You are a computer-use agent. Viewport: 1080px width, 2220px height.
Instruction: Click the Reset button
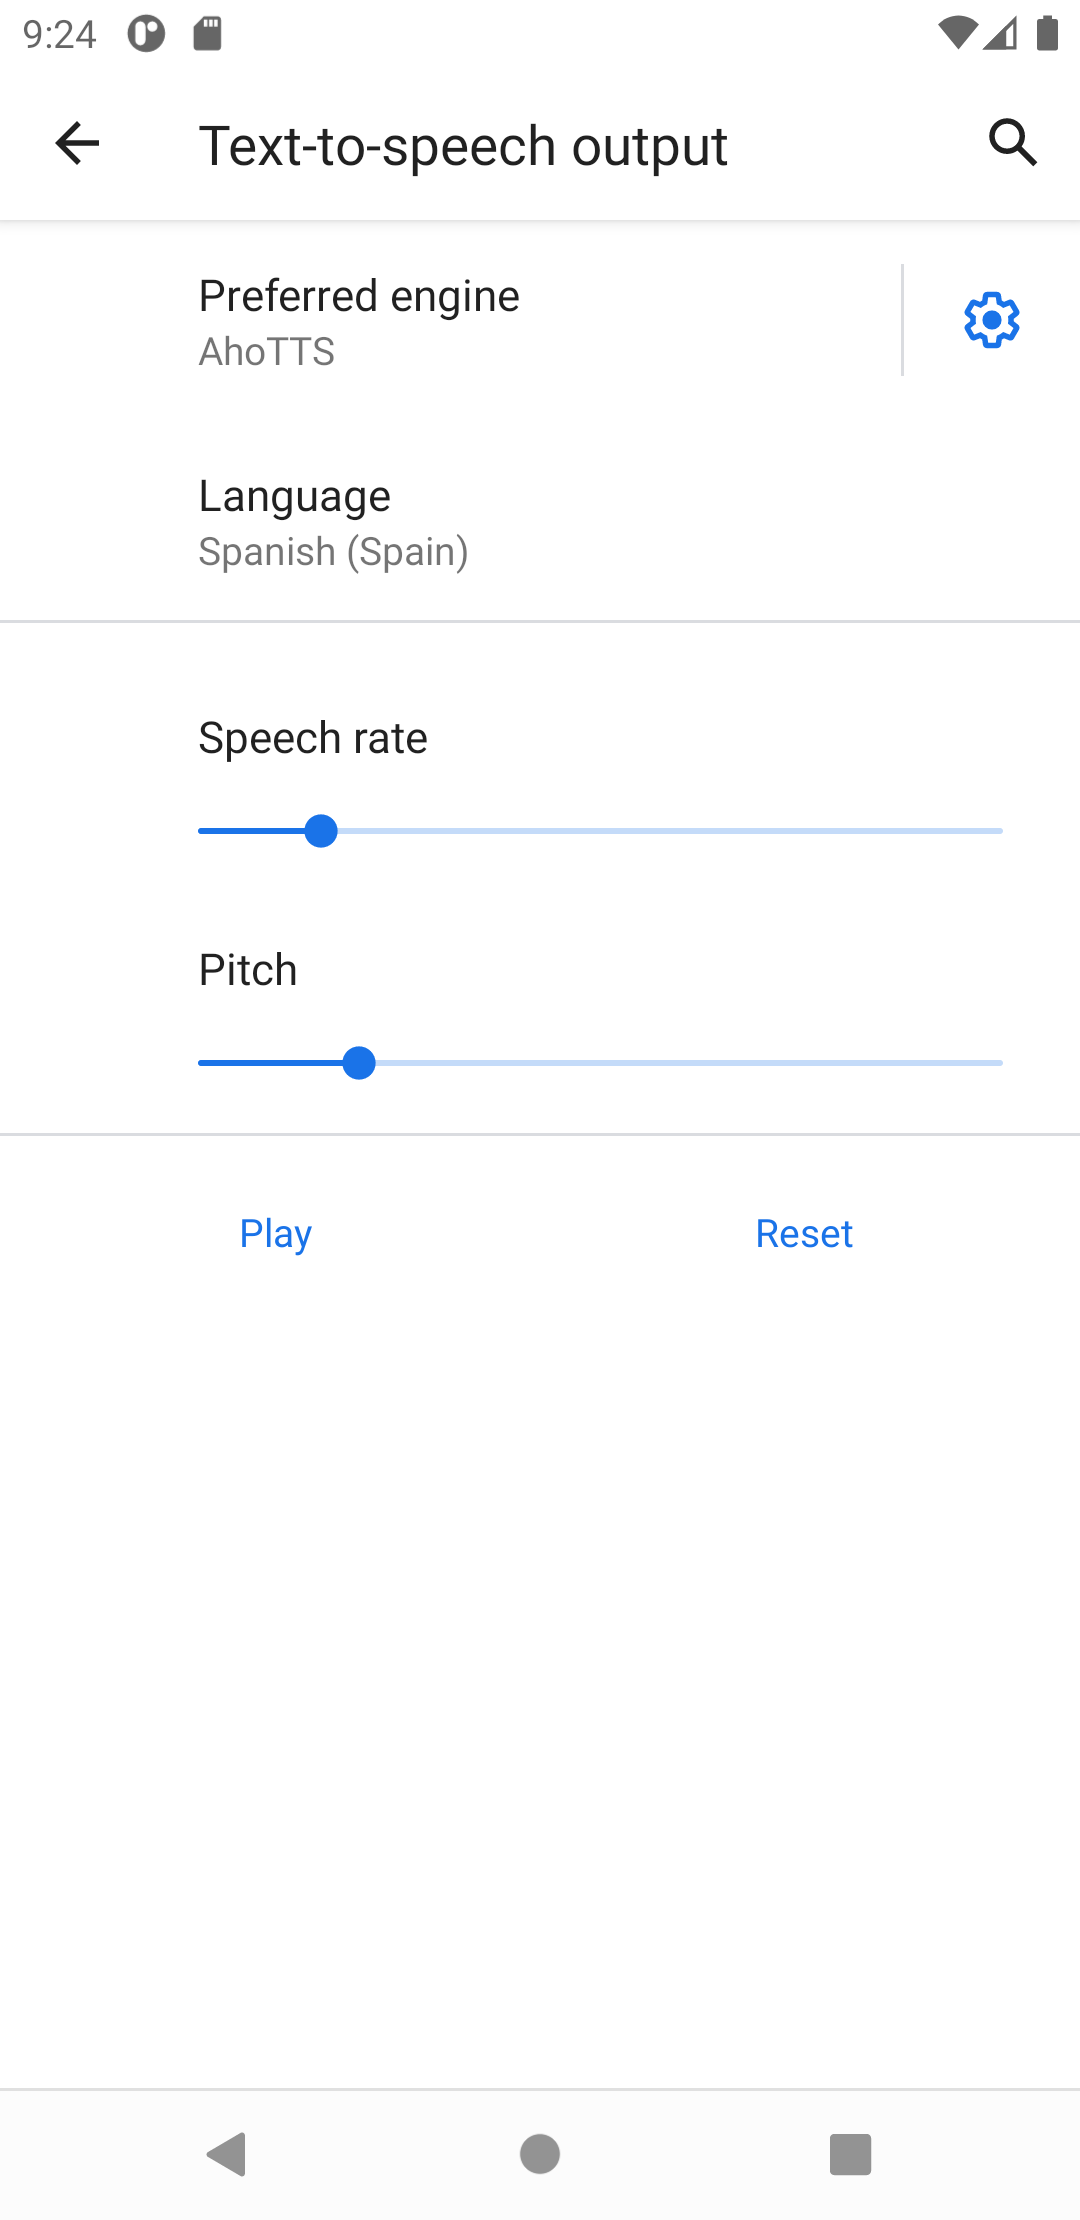coord(804,1234)
